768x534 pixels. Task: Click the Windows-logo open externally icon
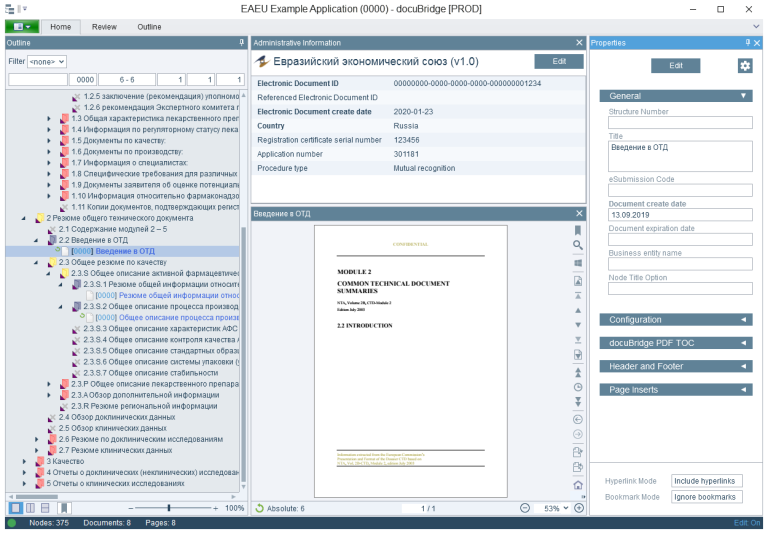[x=577, y=263]
